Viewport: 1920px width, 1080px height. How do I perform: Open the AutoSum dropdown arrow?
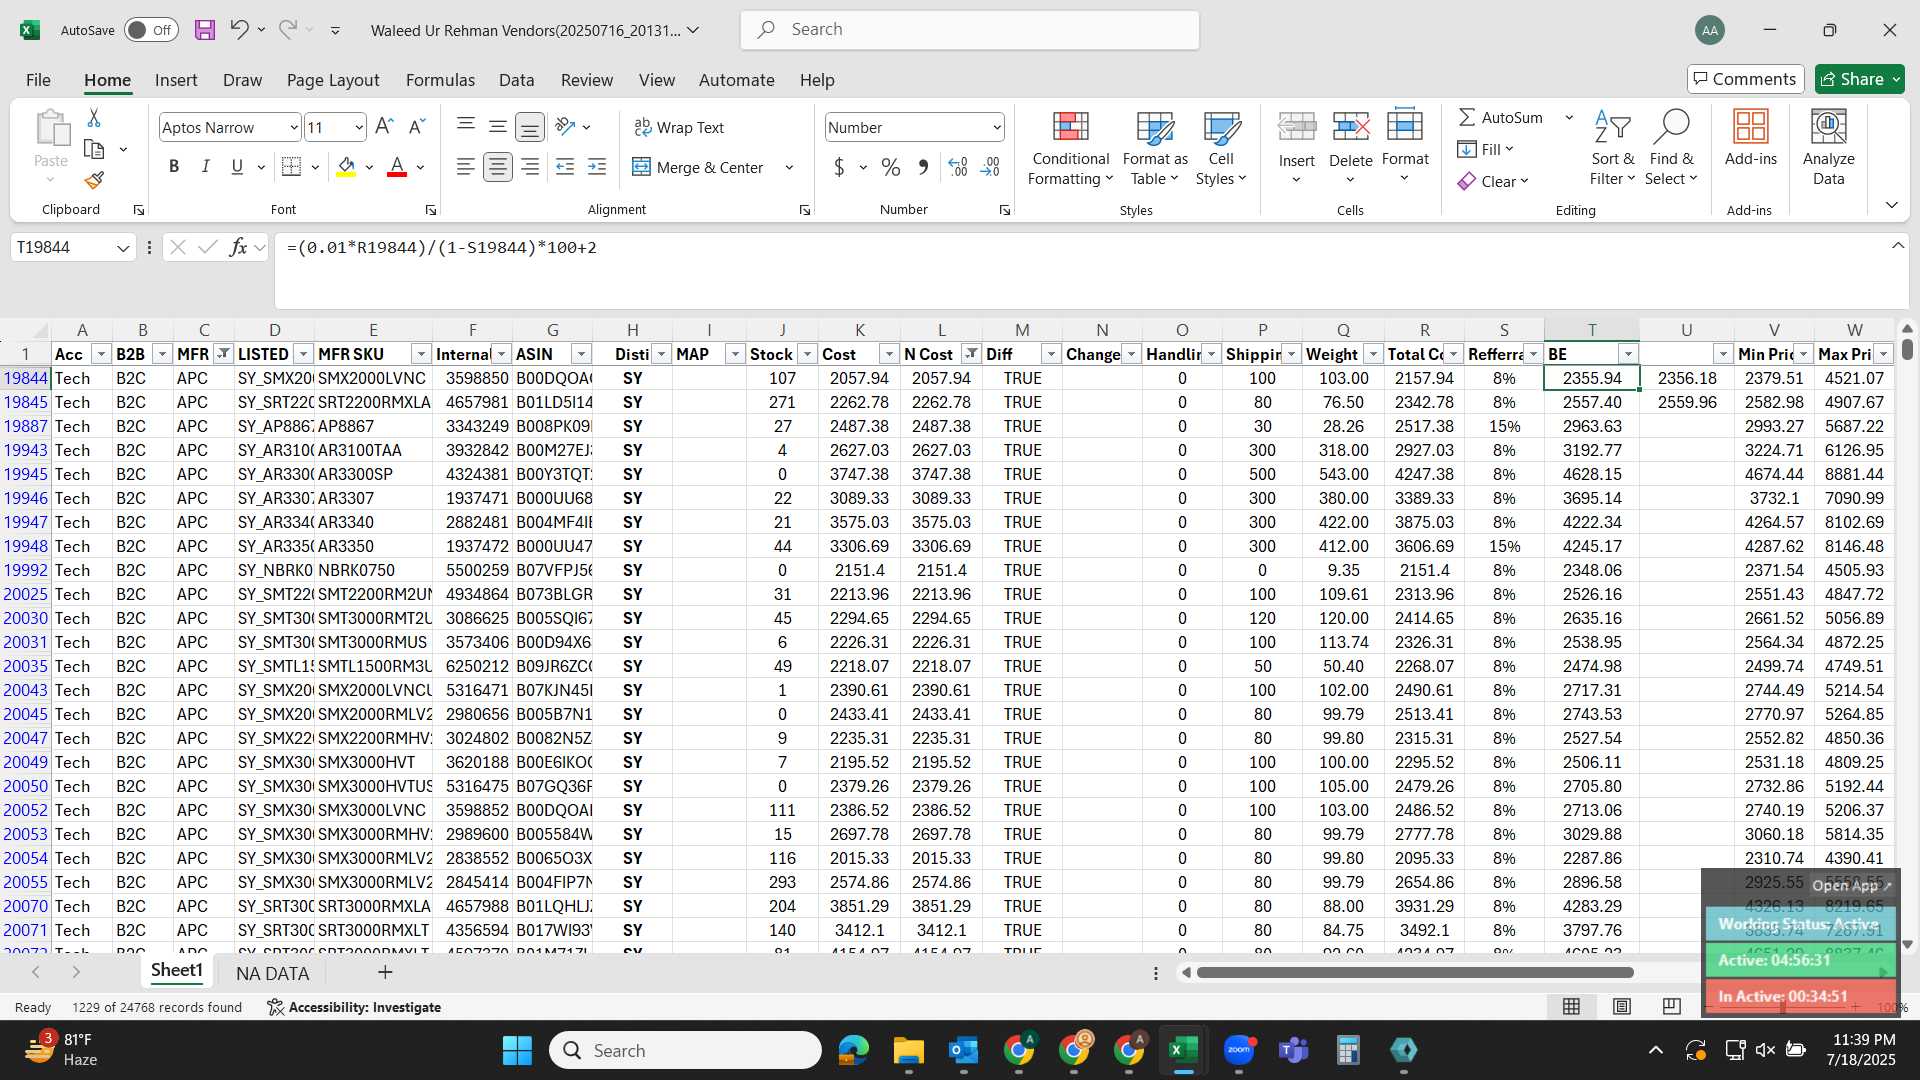(1569, 117)
